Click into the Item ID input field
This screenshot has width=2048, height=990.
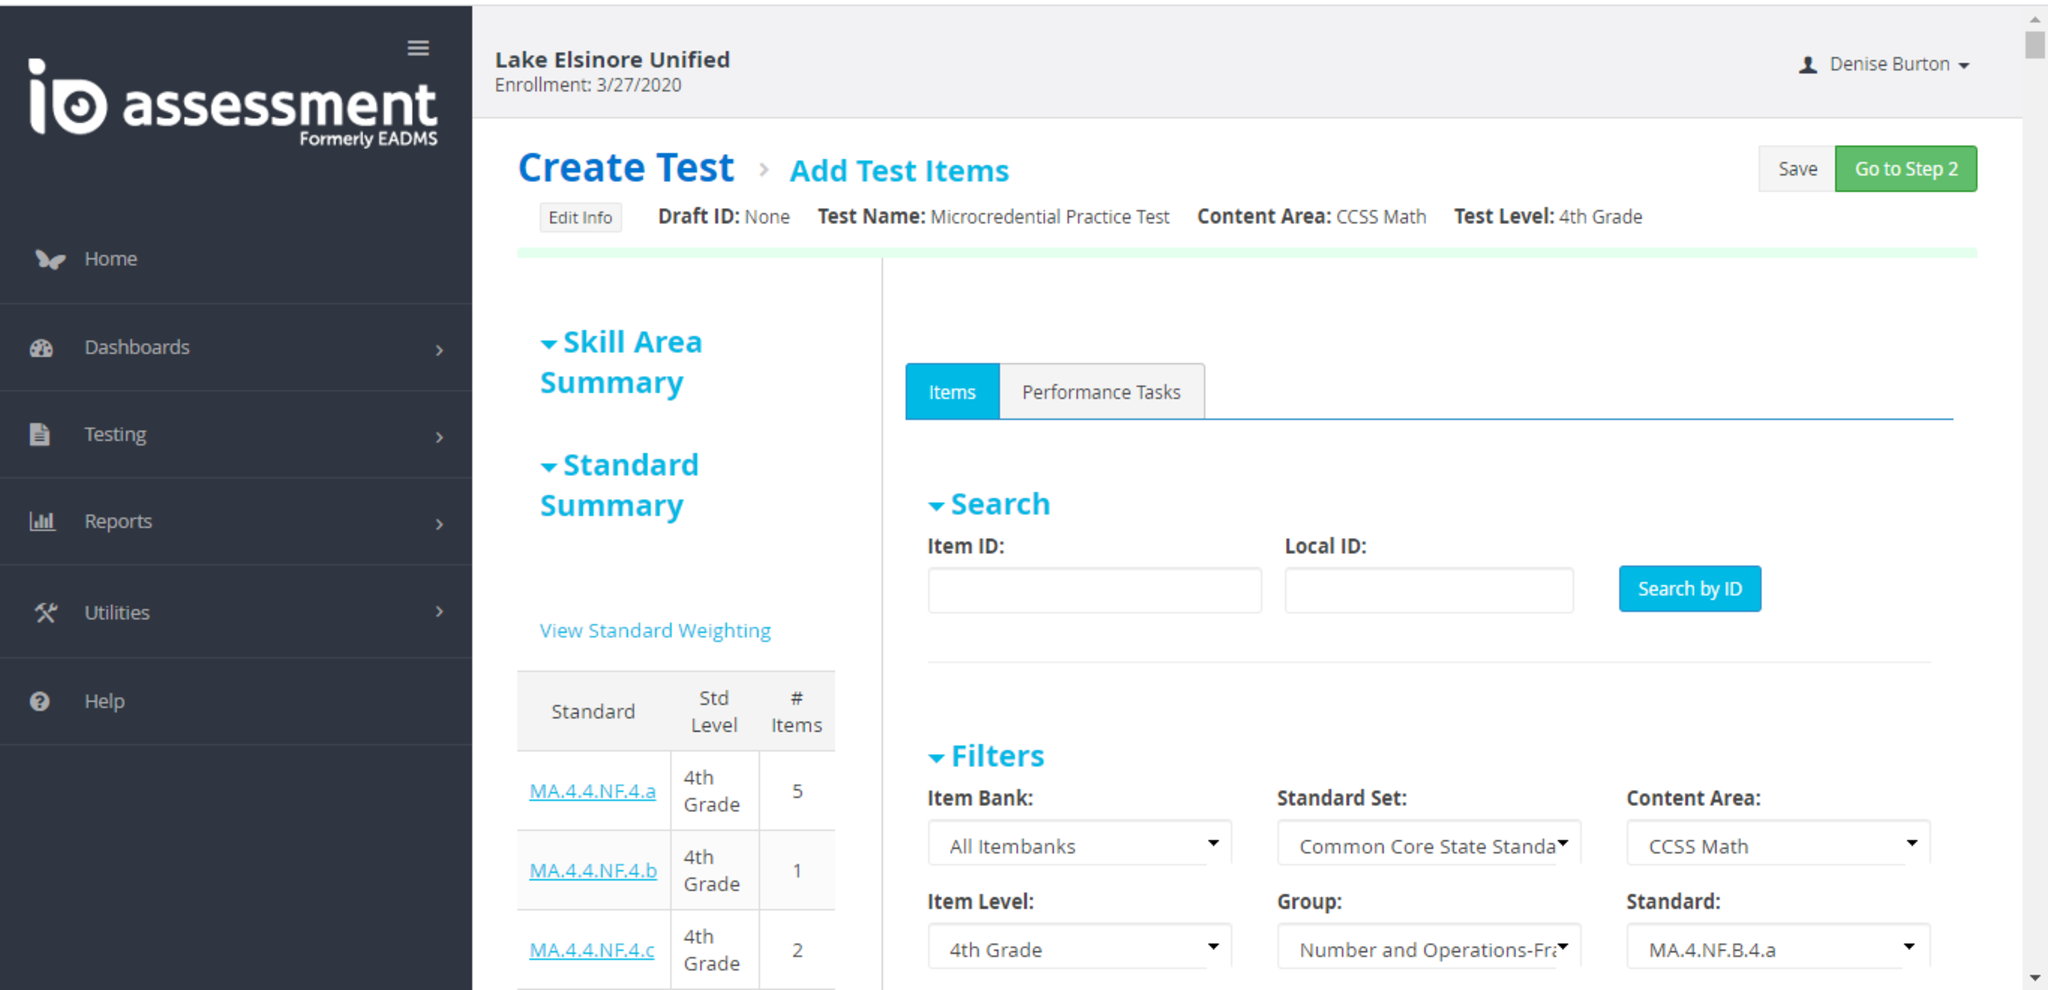[1094, 591]
